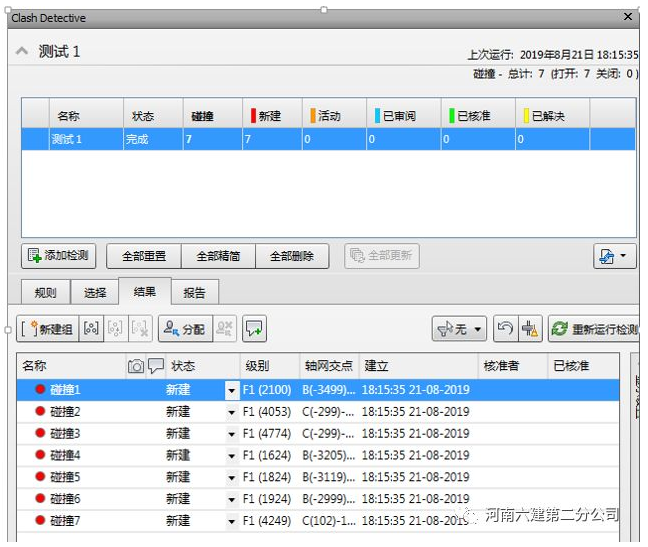
Task: Click the 新建组 new group icon button
Action: pos(47,329)
